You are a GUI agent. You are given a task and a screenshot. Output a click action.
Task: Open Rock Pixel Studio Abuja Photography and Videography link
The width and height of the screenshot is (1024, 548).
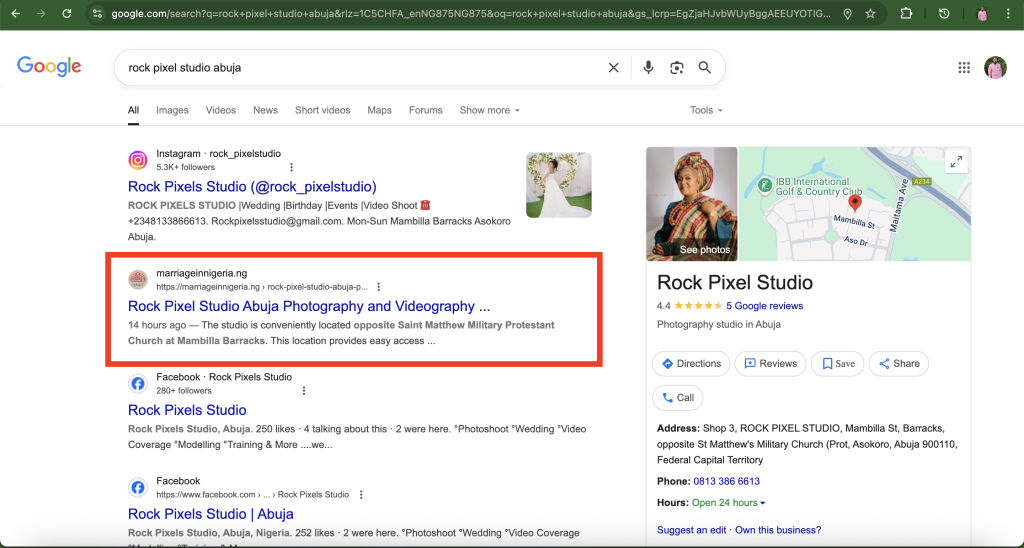(x=309, y=306)
